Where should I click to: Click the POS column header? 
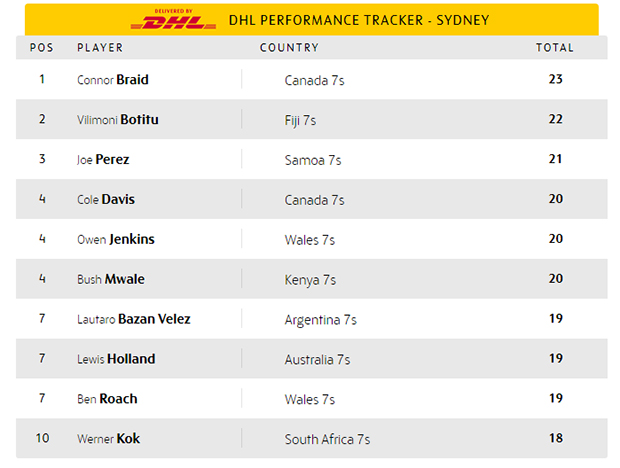[x=42, y=47]
